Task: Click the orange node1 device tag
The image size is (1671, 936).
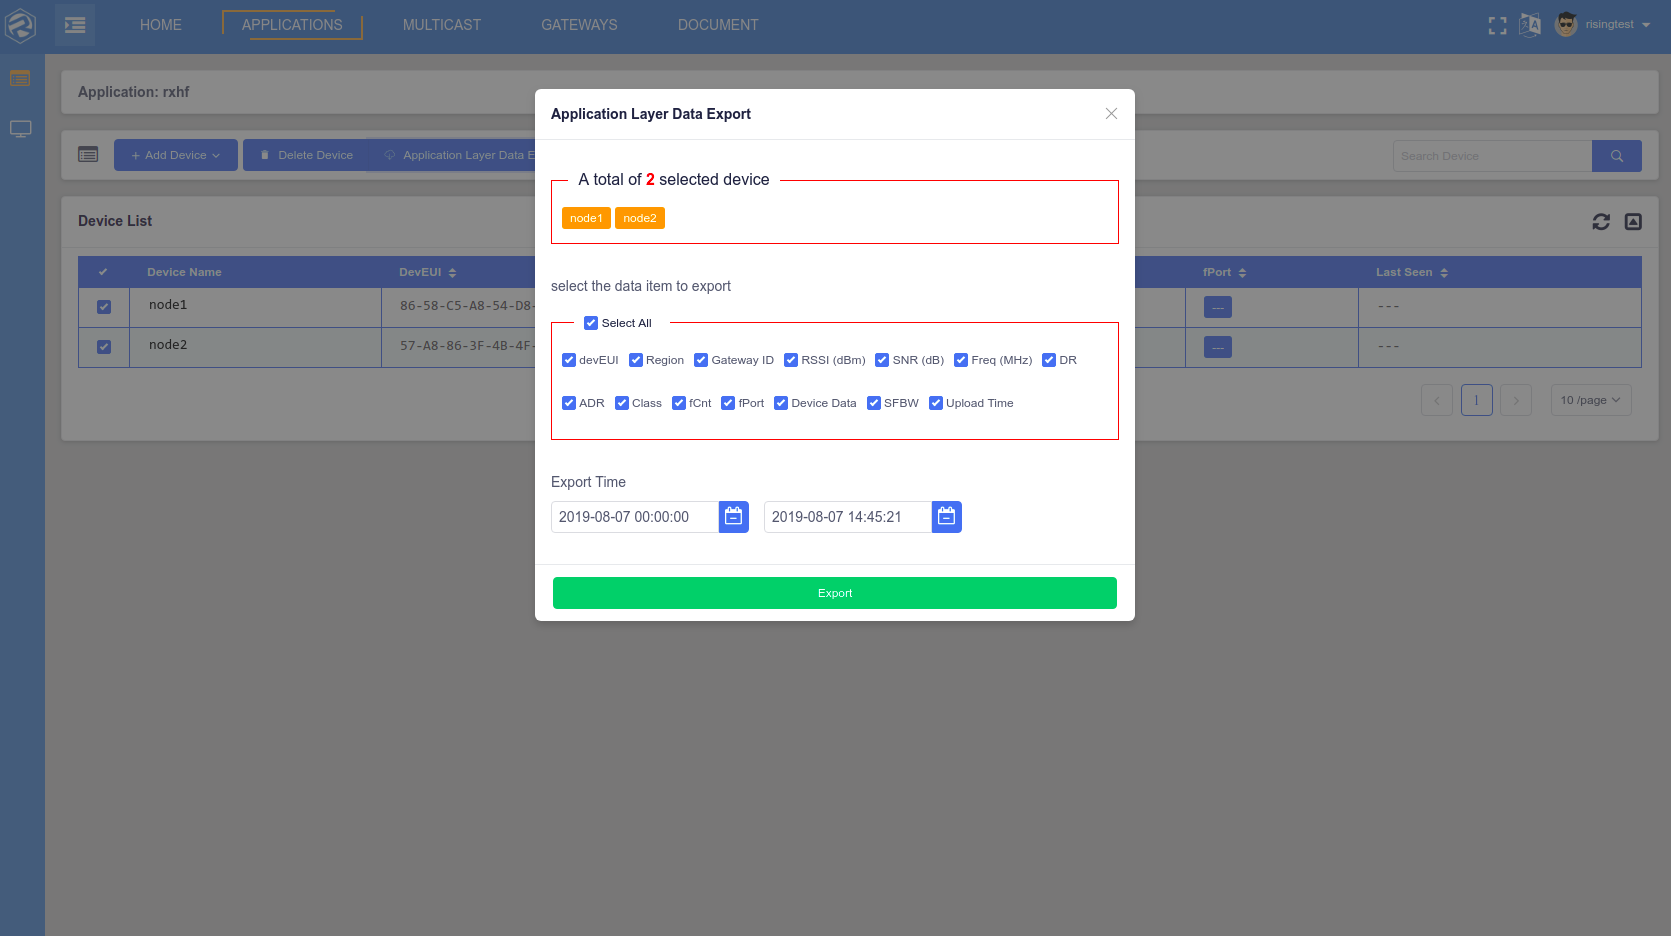Action: click(586, 218)
